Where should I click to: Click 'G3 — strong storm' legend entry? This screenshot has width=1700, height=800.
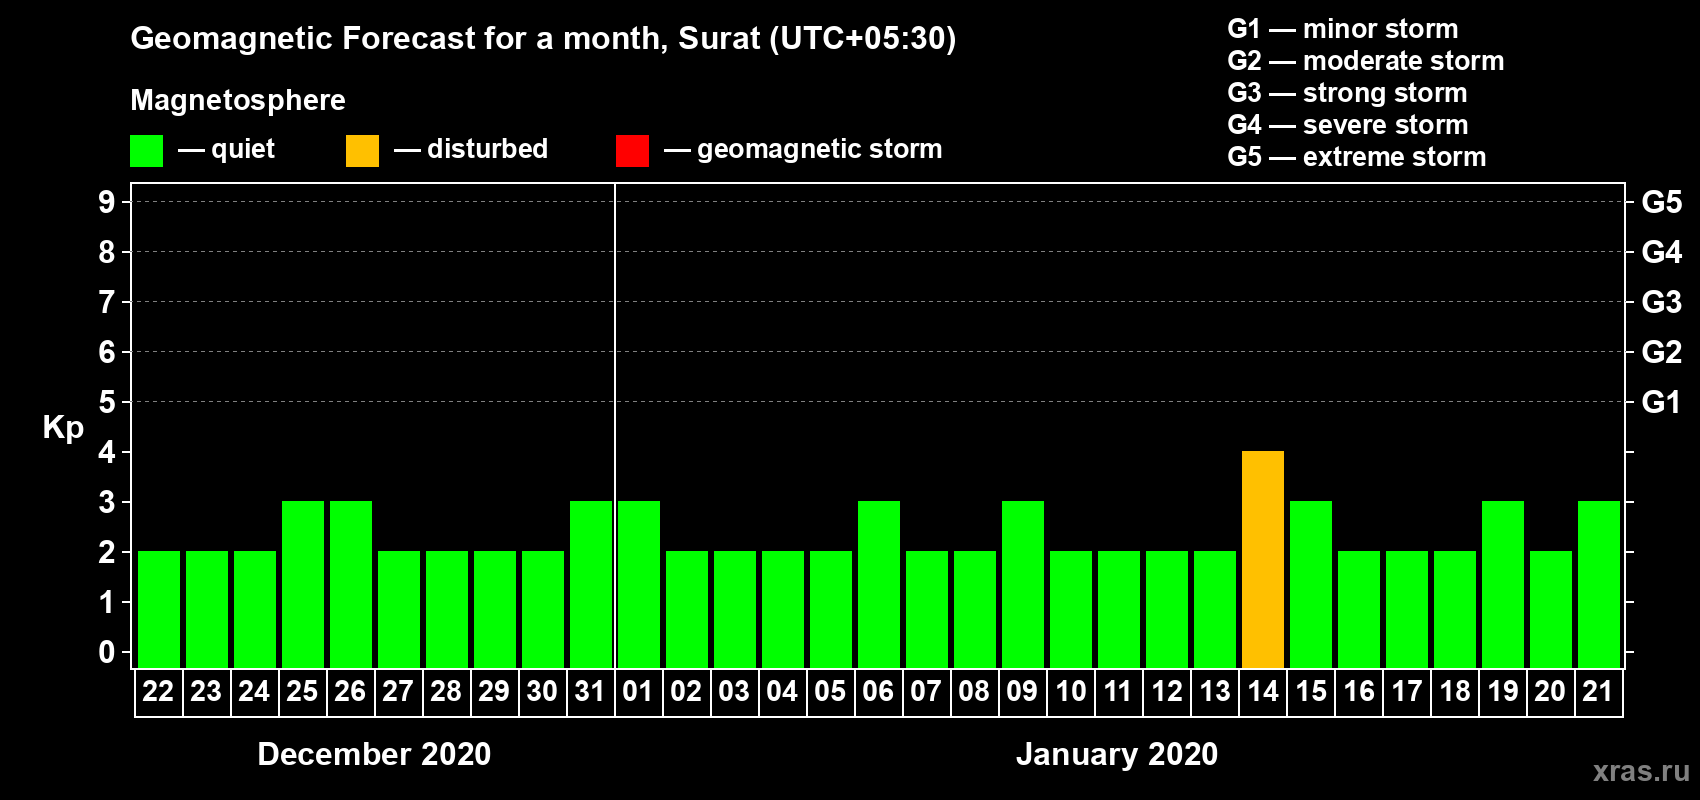tap(1347, 93)
